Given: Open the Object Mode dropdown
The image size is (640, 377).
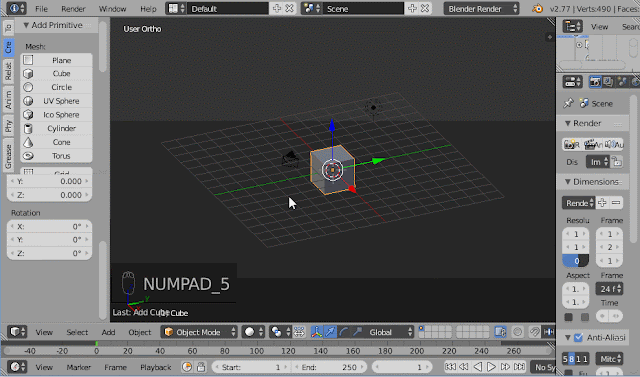Looking at the screenshot, I should [199, 332].
